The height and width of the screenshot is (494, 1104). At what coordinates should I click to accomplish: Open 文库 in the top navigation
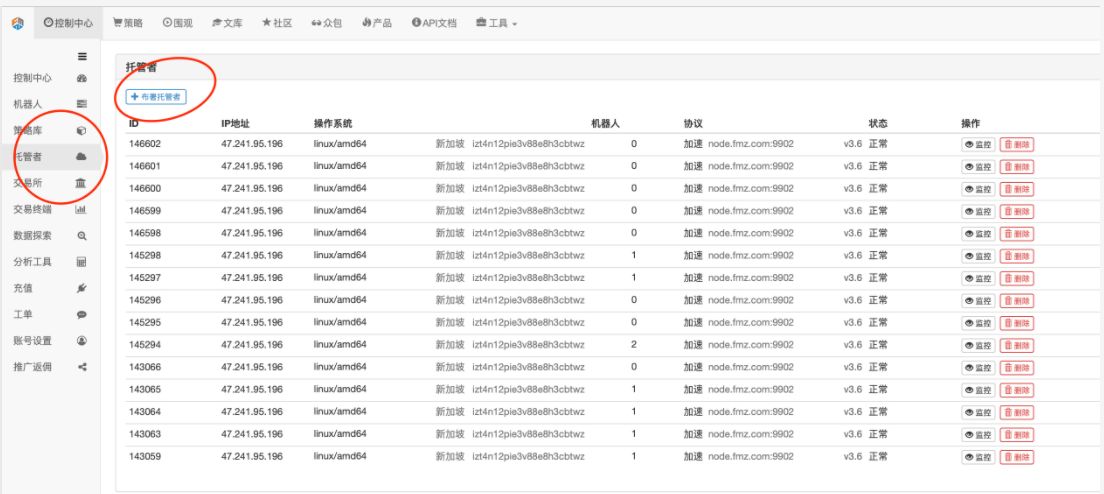point(227,23)
